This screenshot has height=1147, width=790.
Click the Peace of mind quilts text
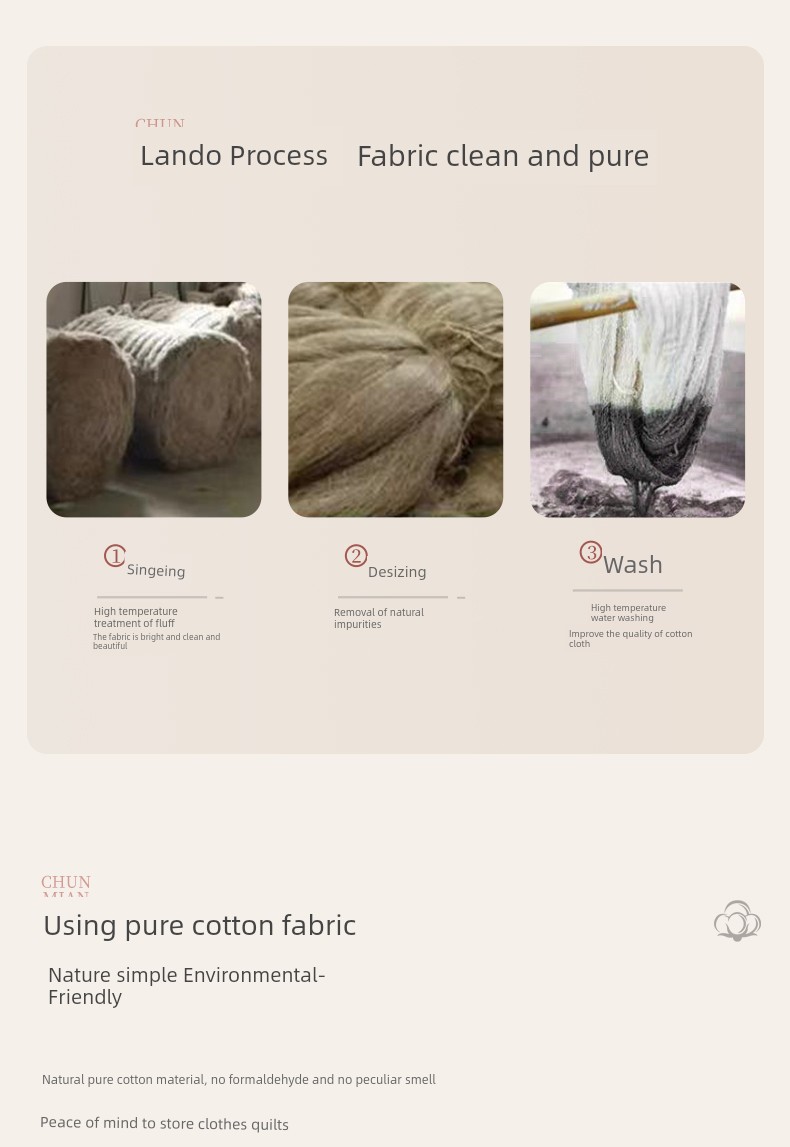click(165, 1124)
